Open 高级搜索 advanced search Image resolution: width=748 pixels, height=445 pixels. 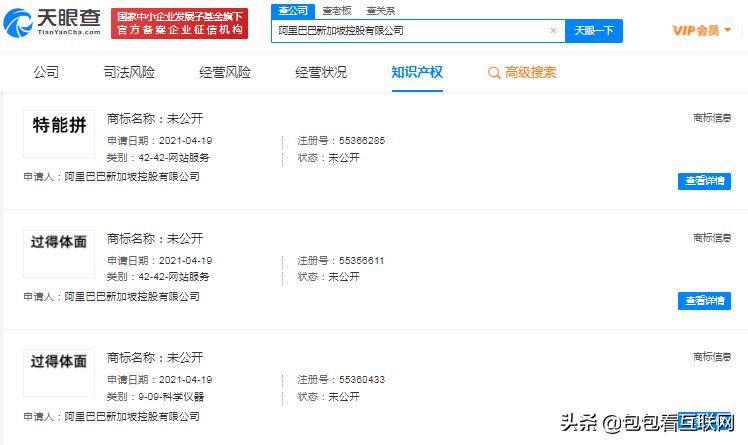point(530,72)
